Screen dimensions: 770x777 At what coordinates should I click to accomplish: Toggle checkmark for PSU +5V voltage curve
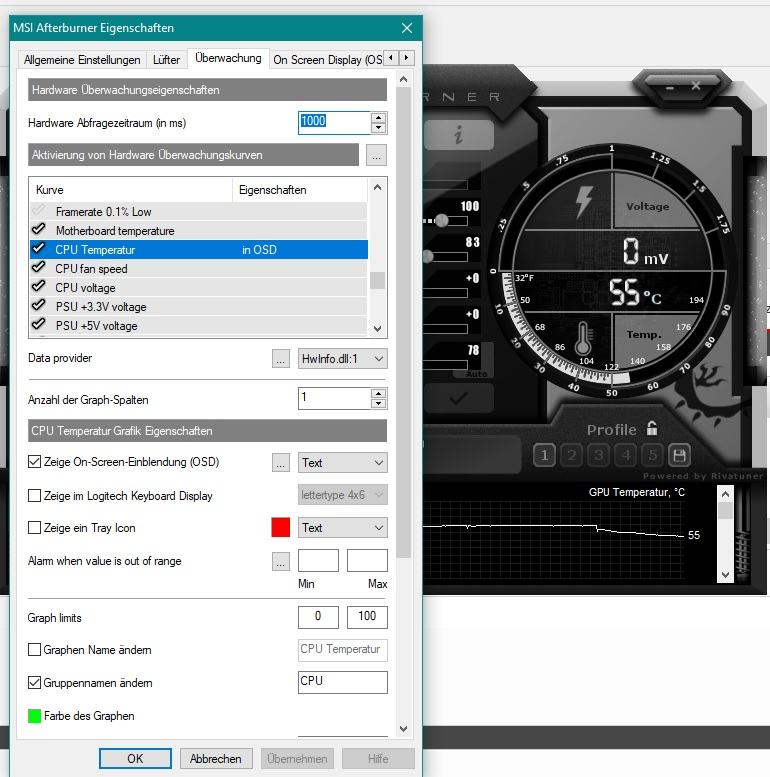point(38,325)
